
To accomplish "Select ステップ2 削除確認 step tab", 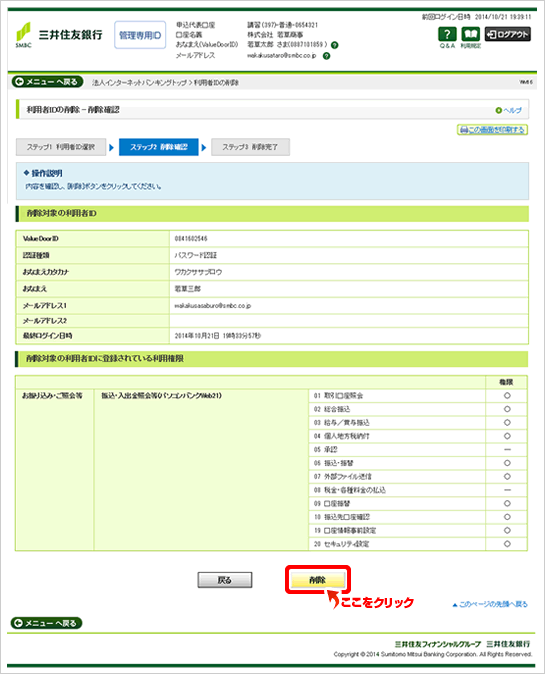I will 159,147.
